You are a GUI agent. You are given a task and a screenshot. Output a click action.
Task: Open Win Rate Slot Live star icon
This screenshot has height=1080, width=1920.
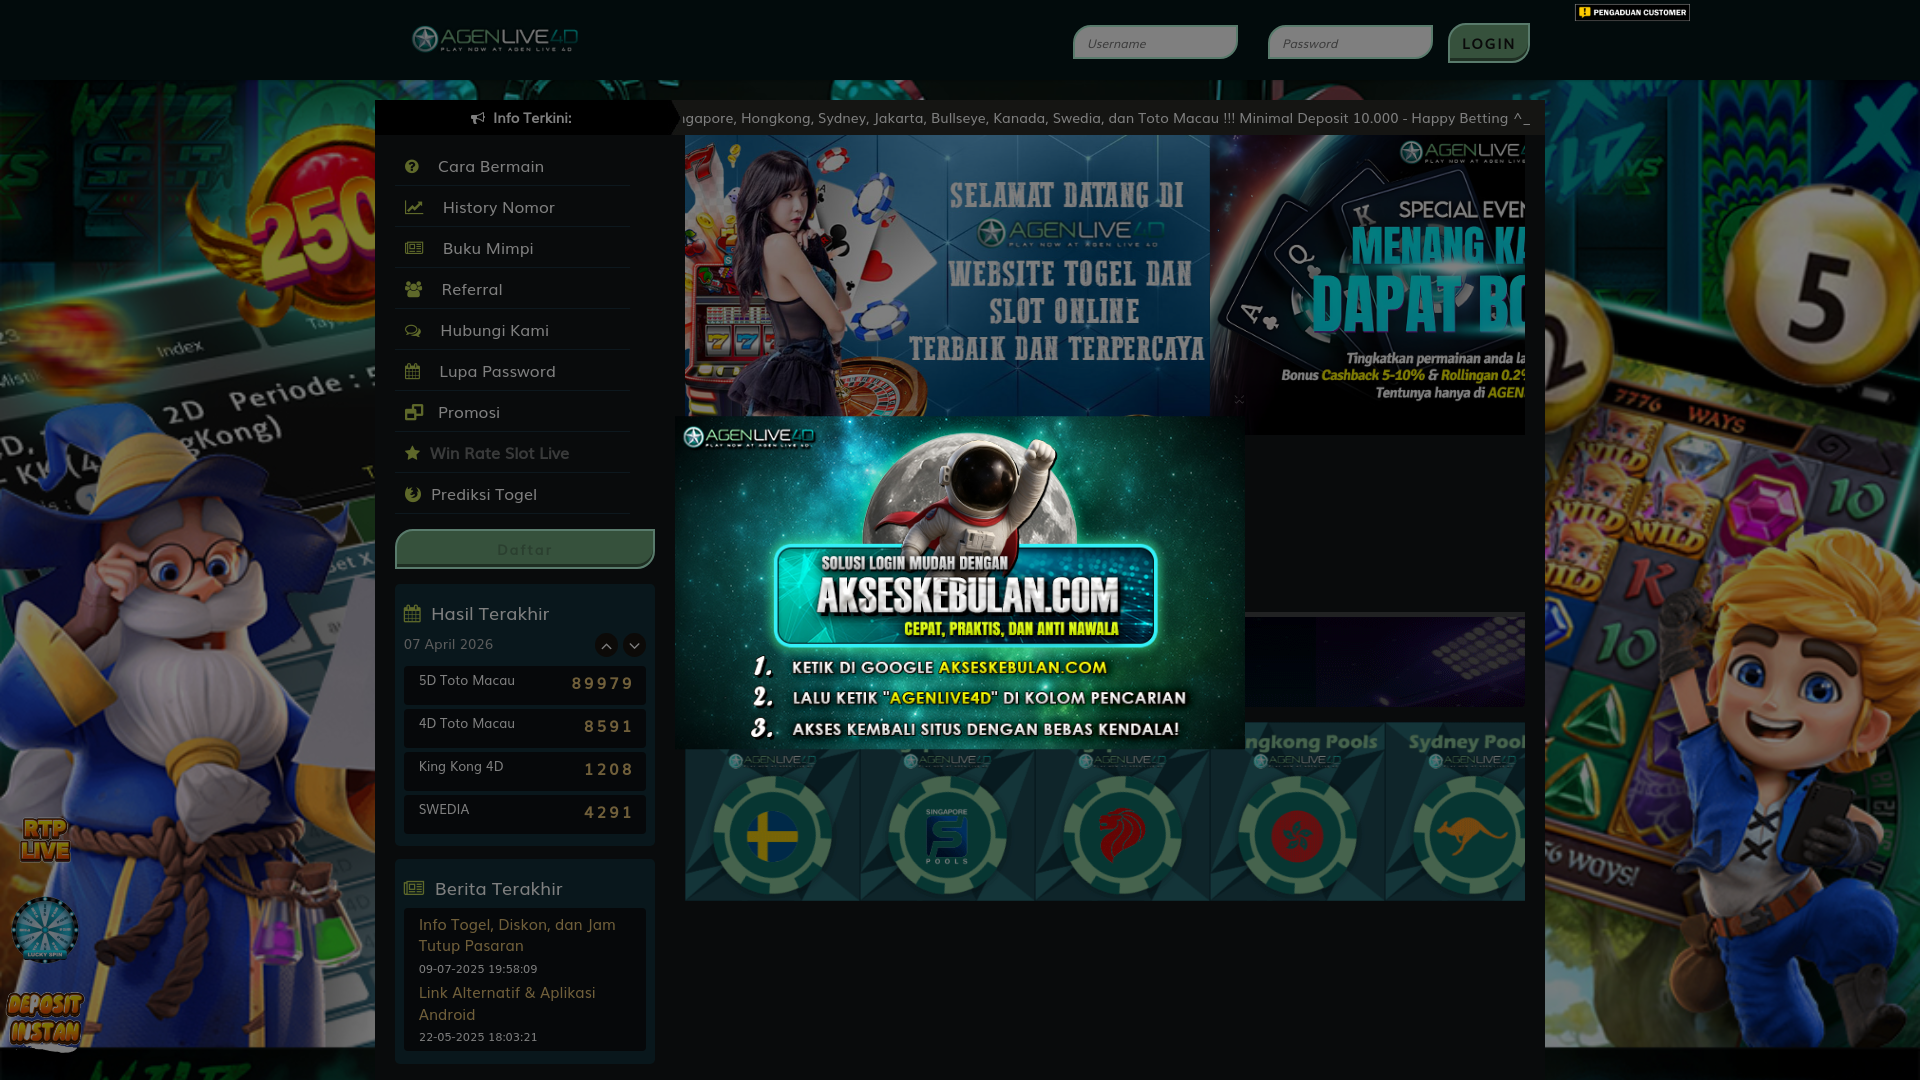pyautogui.click(x=412, y=453)
